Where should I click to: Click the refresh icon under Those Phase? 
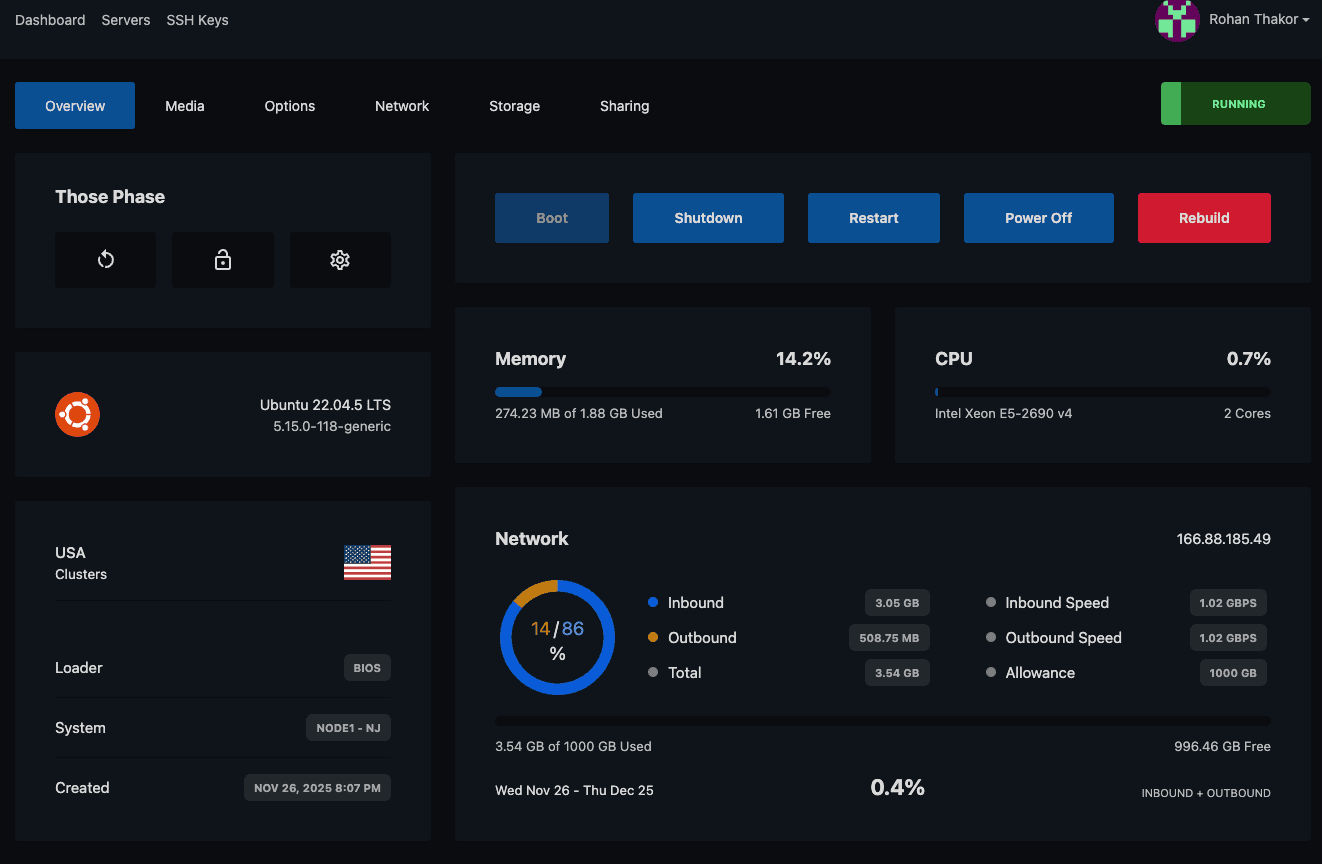(105, 259)
